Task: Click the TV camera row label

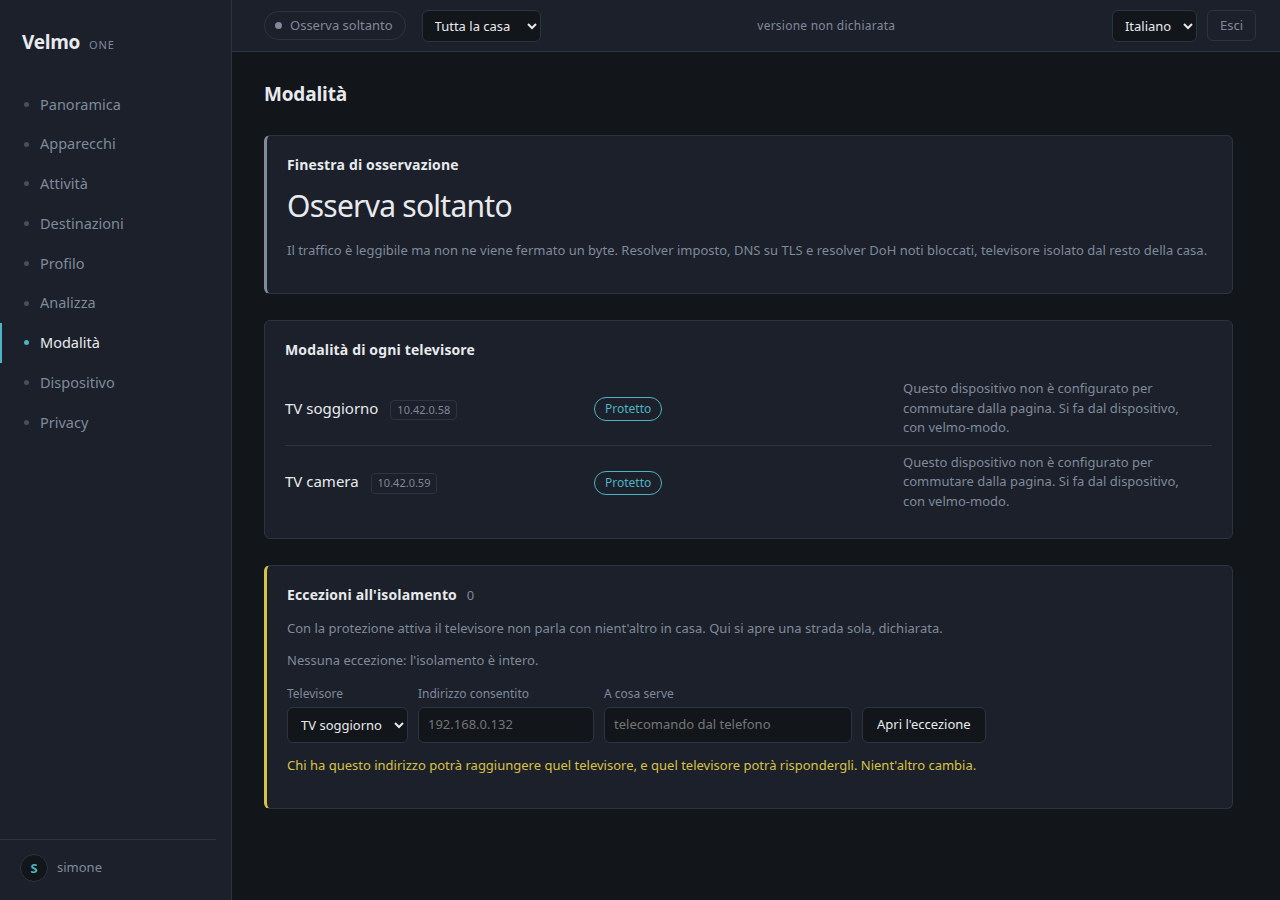Action: 322,482
